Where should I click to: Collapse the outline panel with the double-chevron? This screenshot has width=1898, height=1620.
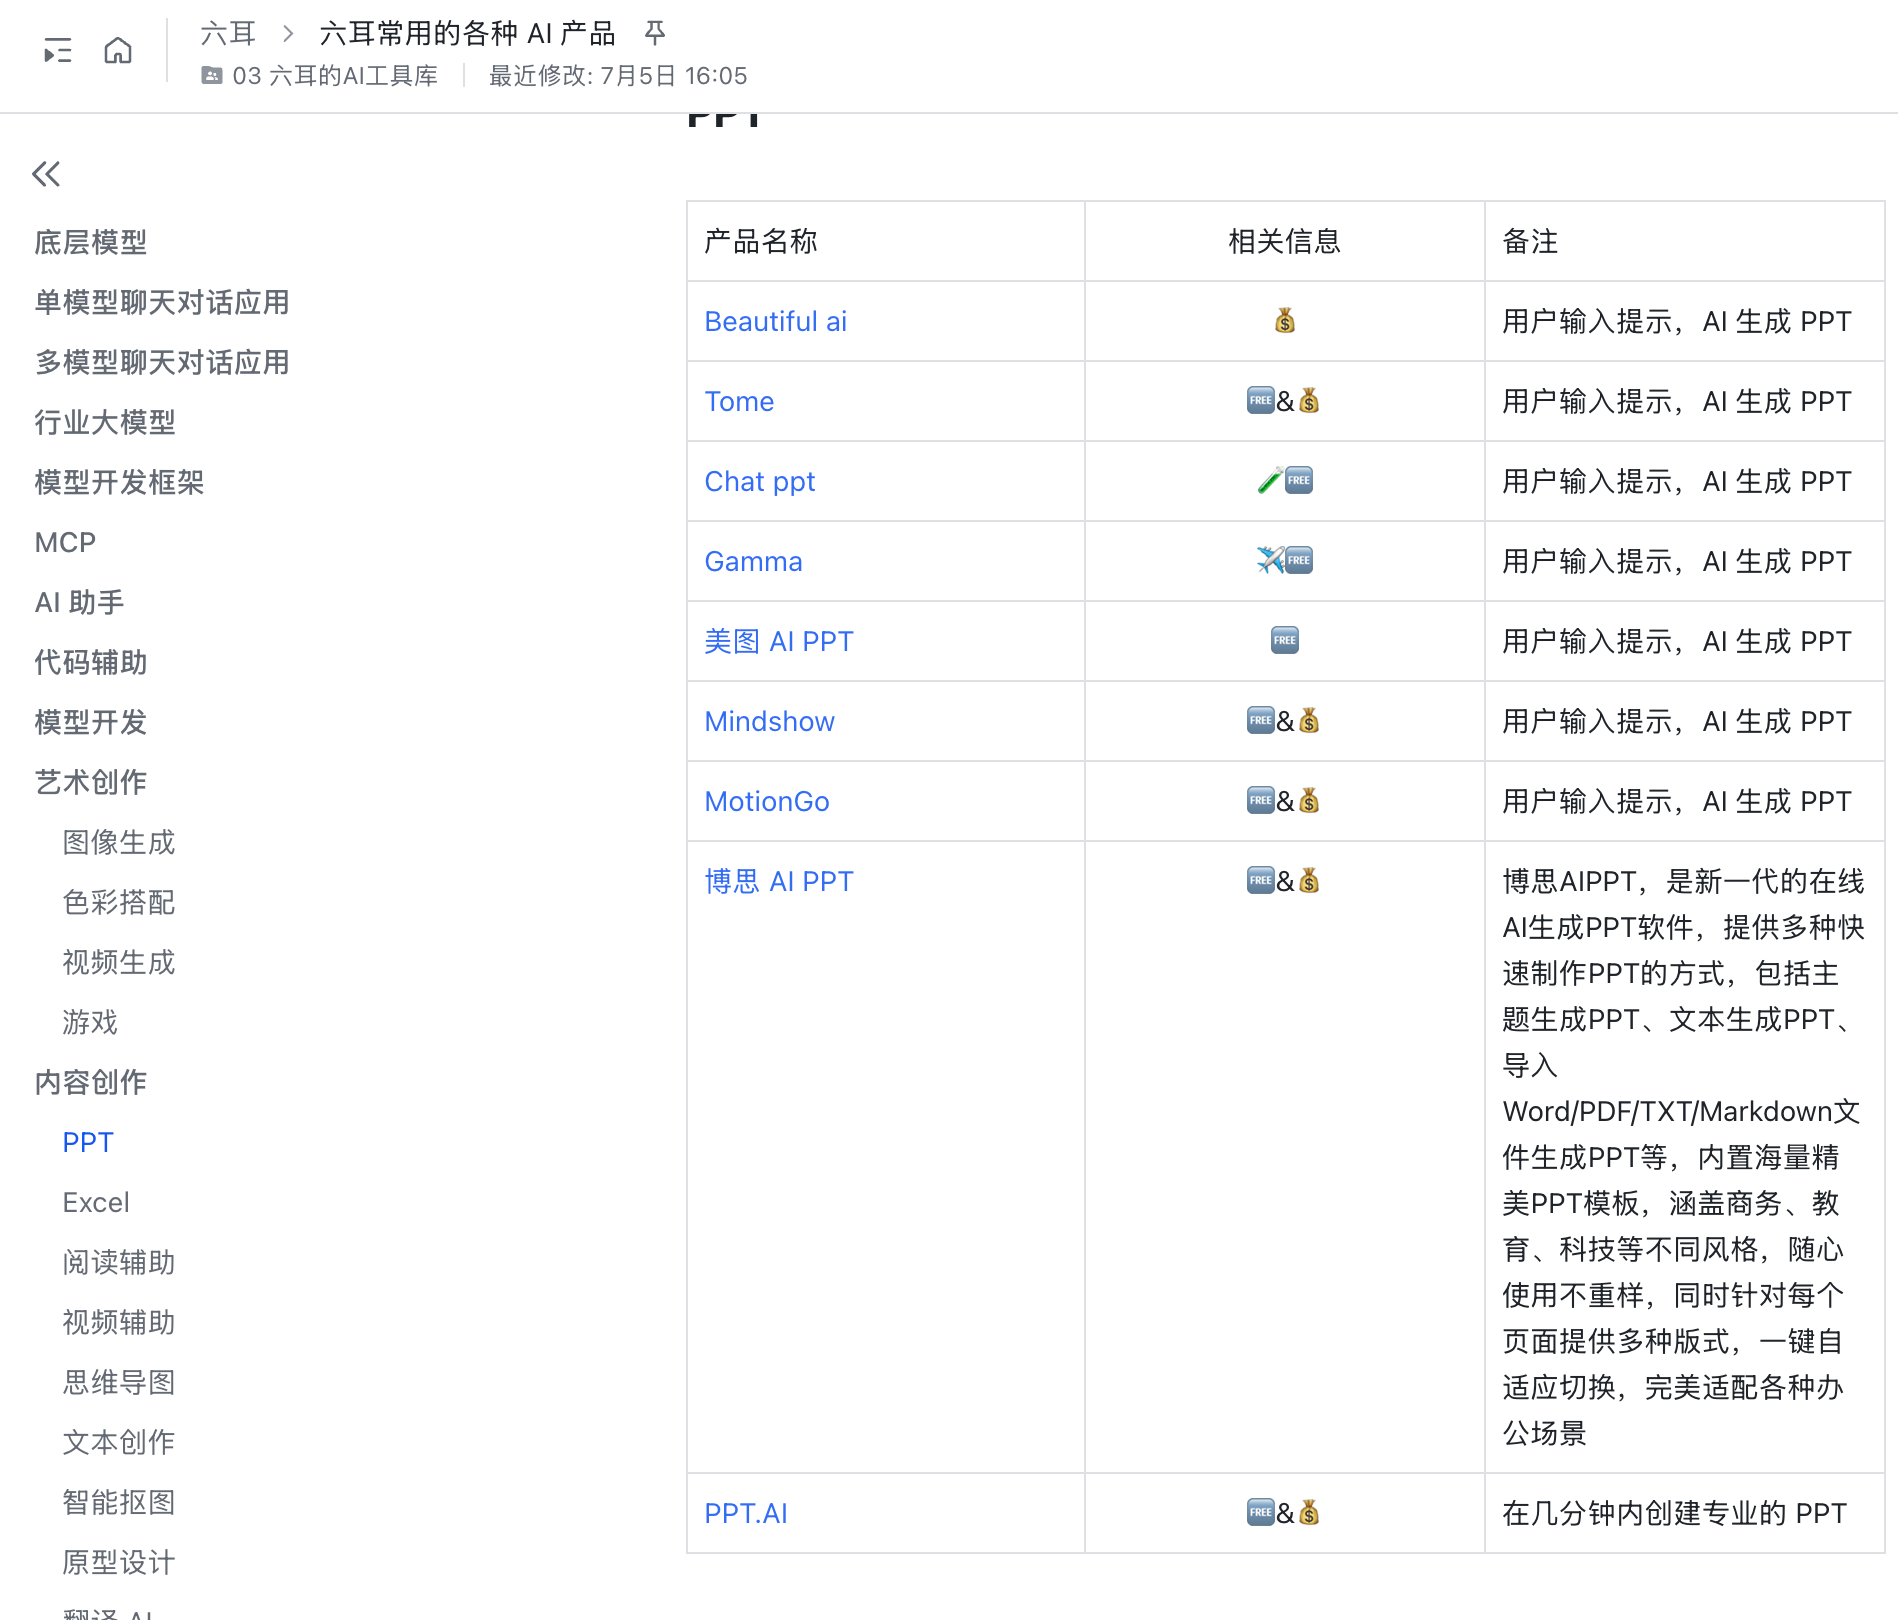[45, 173]
